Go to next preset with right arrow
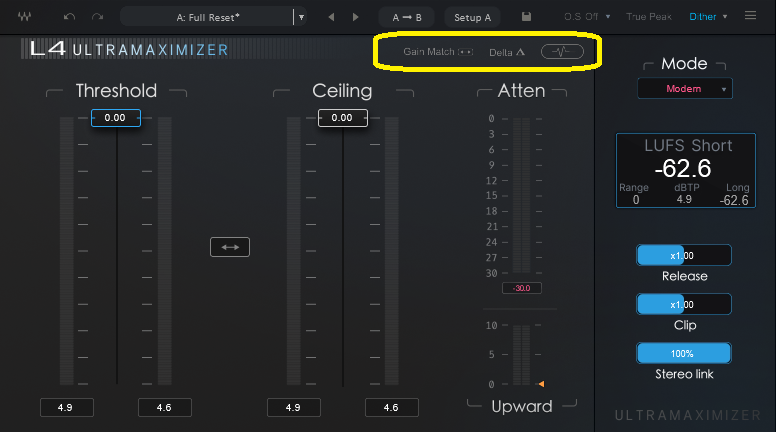 click(x=356, y=17)
